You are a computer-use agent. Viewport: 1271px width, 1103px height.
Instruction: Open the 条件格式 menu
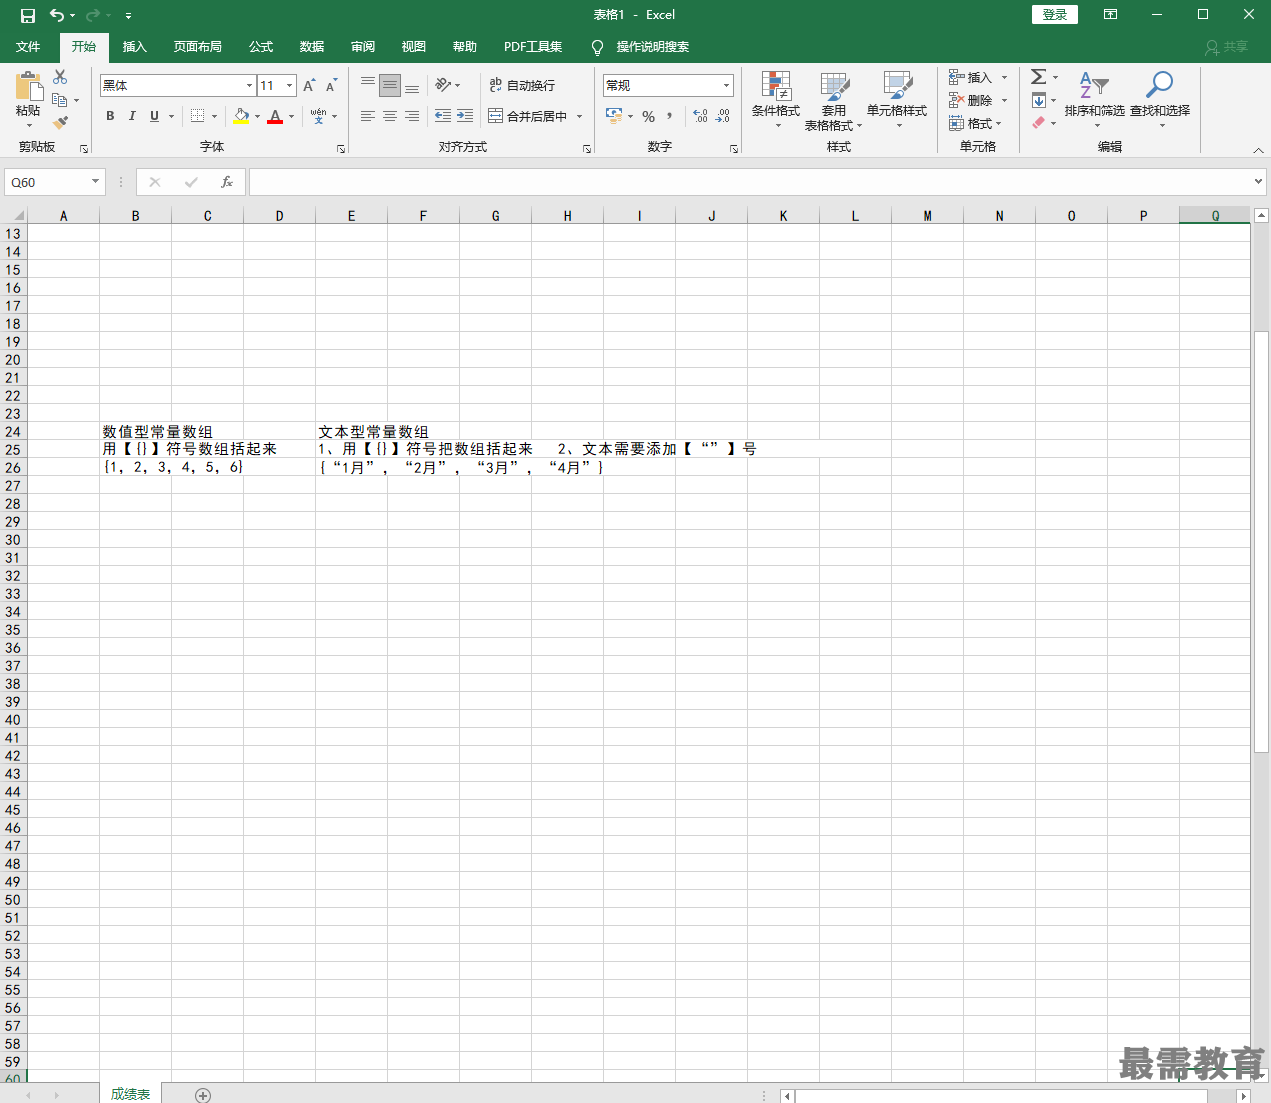(x=776, y=100)
